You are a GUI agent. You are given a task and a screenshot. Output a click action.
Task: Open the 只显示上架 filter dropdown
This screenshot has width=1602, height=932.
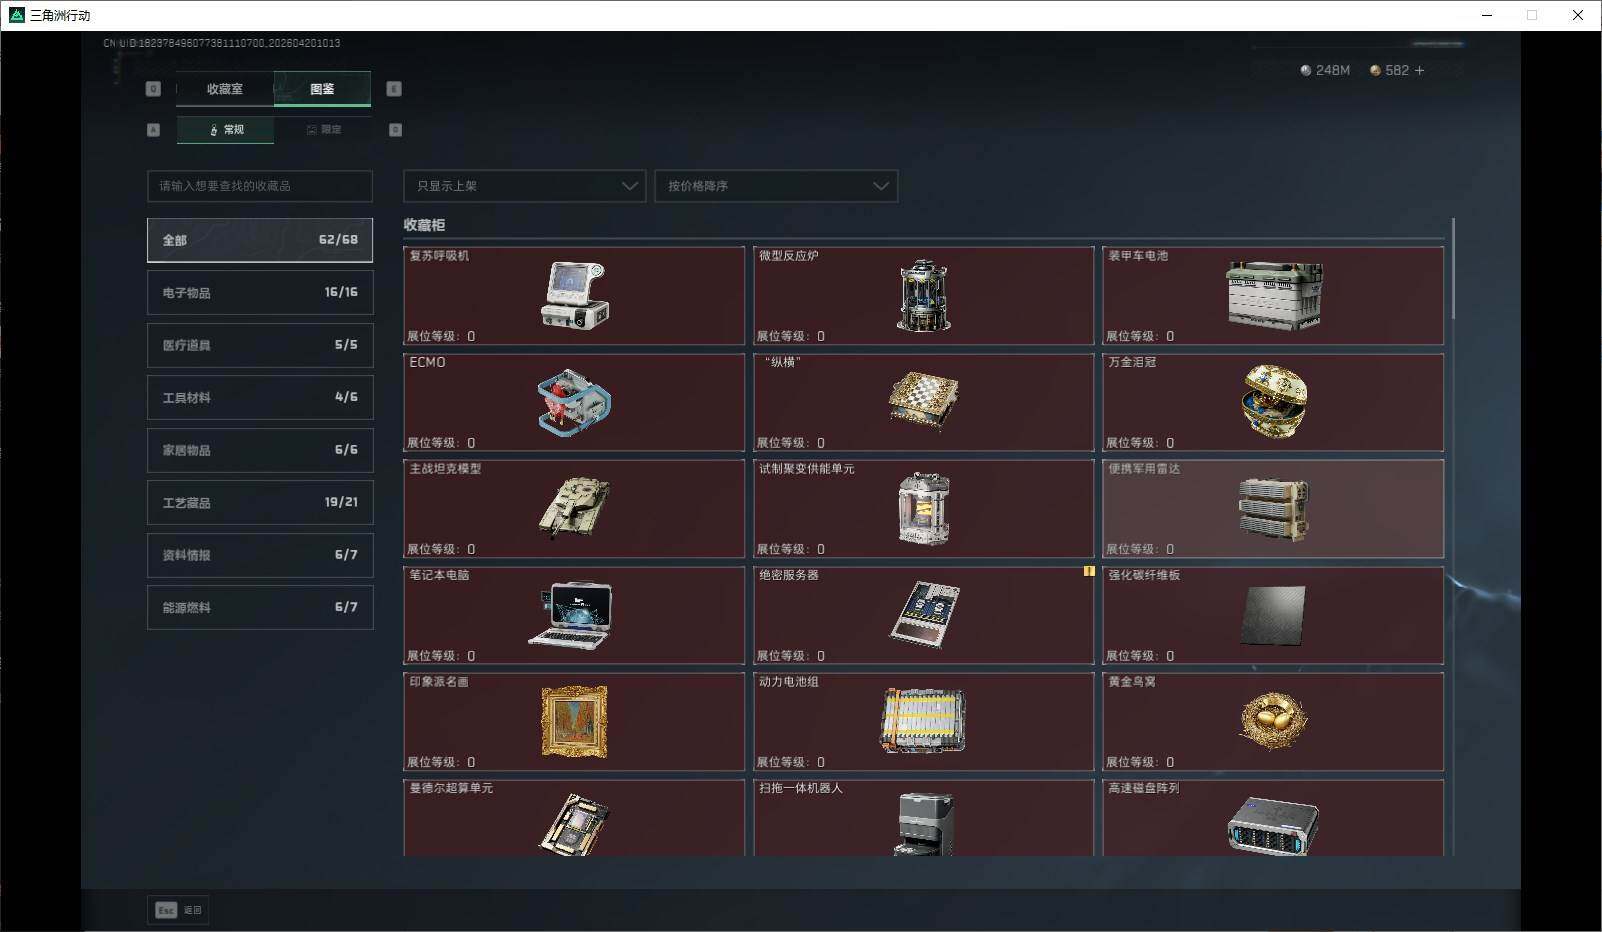click(x=525, y=186)
